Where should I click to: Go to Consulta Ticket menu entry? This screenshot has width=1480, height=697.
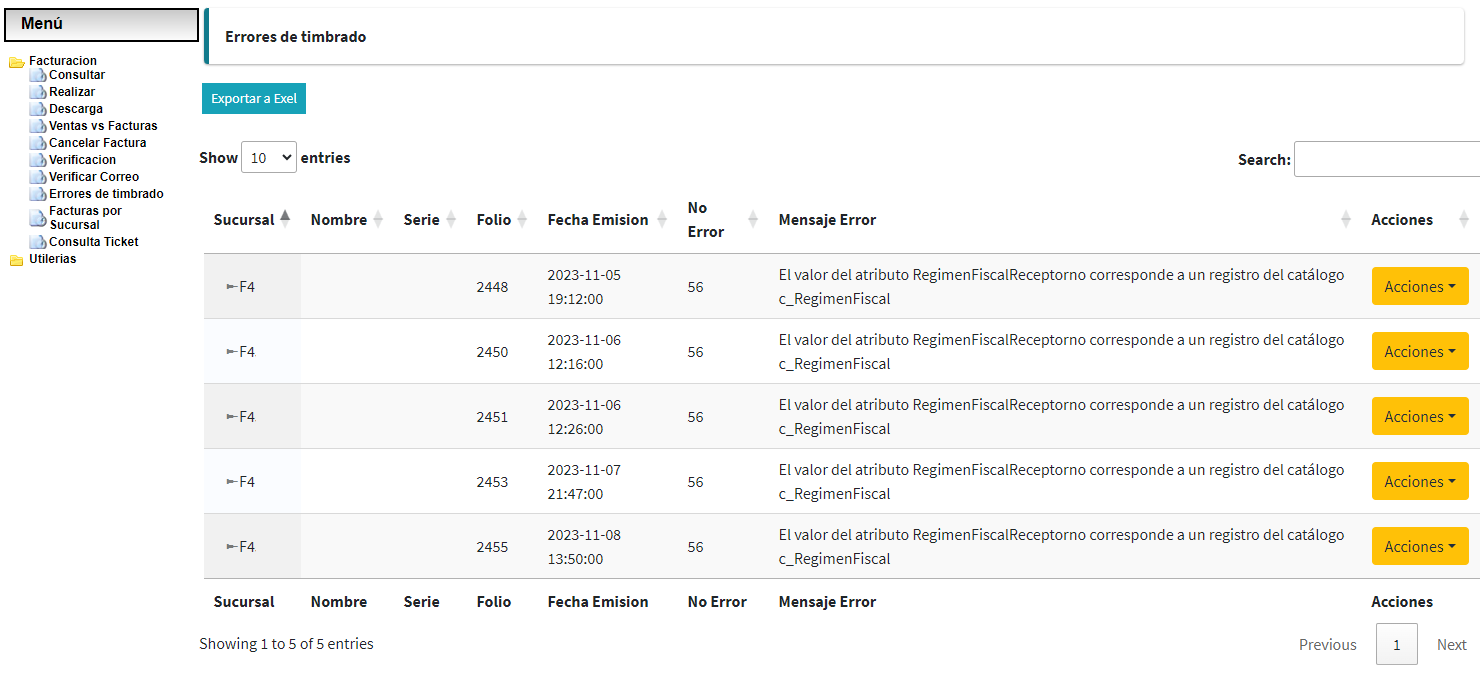click(x=94, y=242)
